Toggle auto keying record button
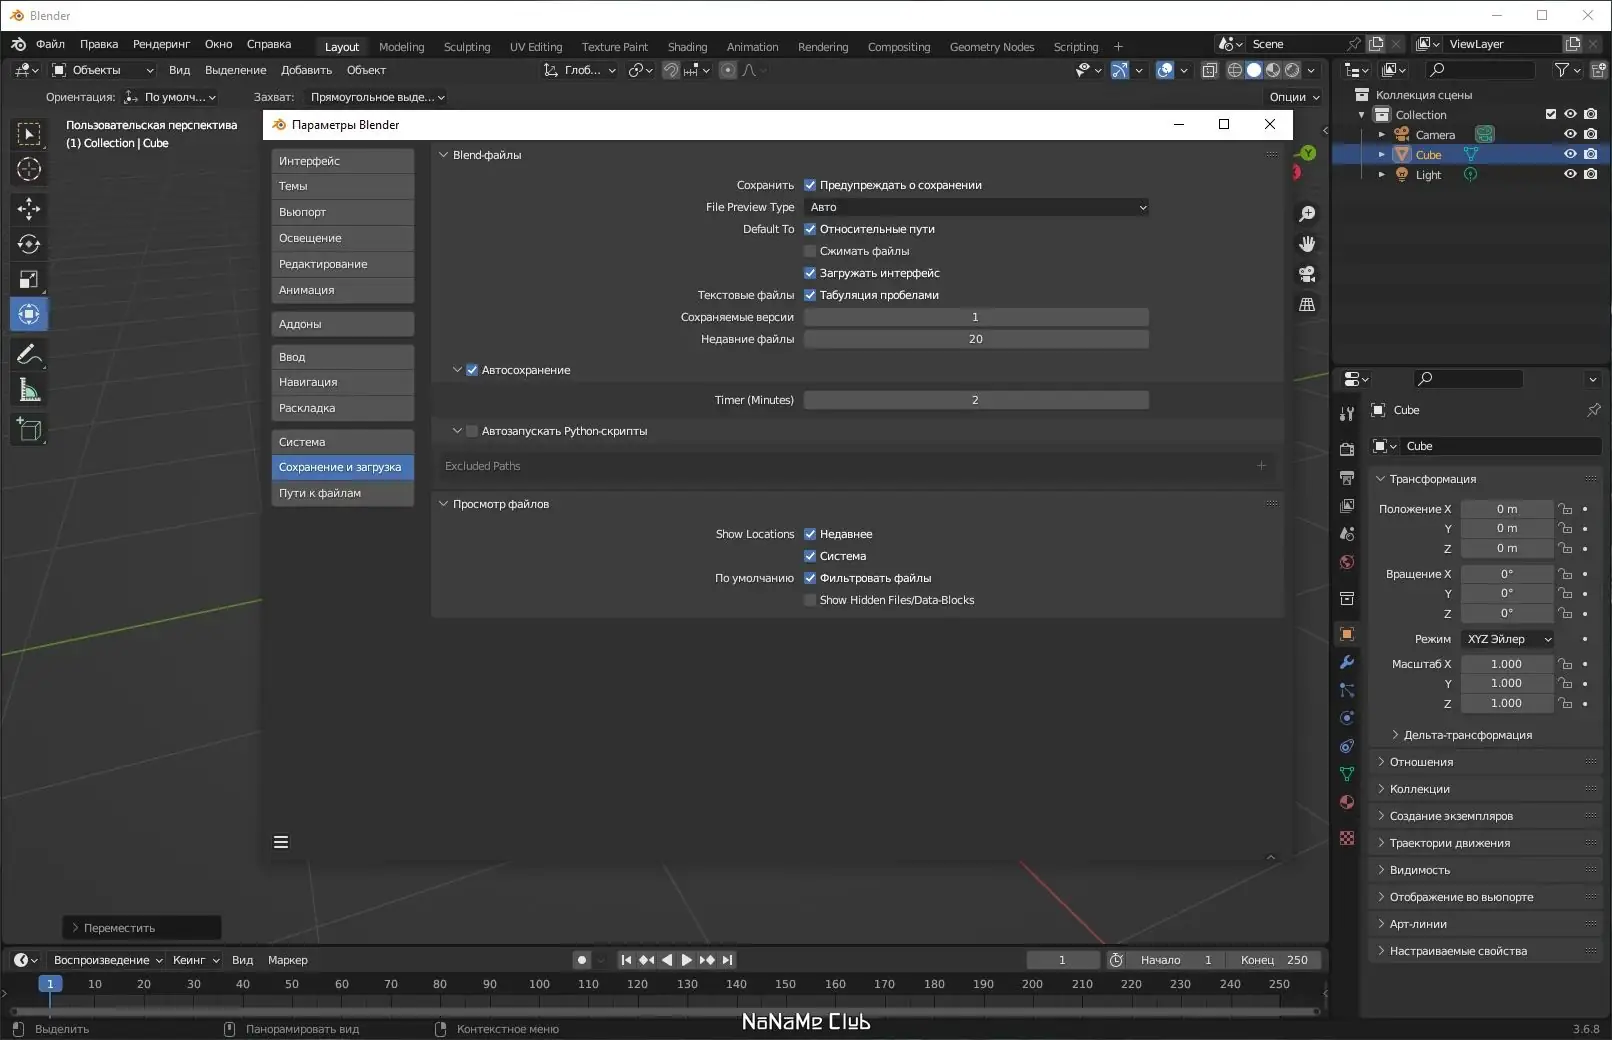 click(582, 960)
